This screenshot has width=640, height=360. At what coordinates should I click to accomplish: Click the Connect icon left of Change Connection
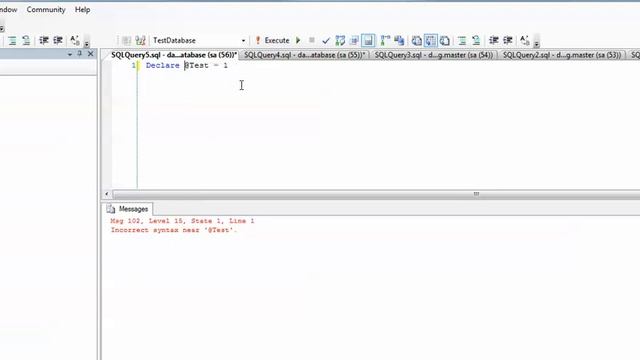click(127, 40)
